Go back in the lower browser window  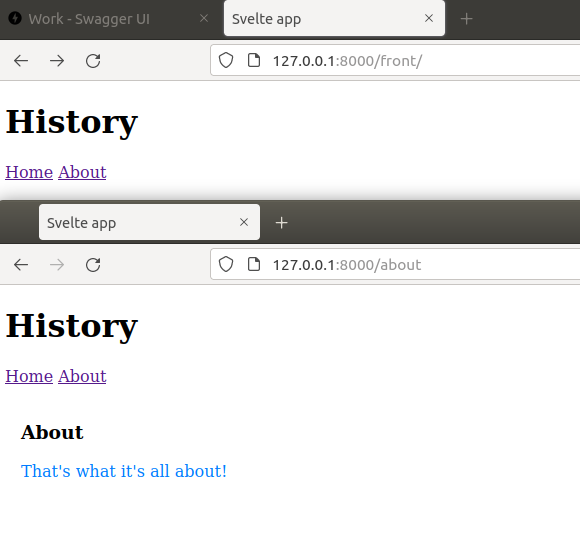(21, 265)
